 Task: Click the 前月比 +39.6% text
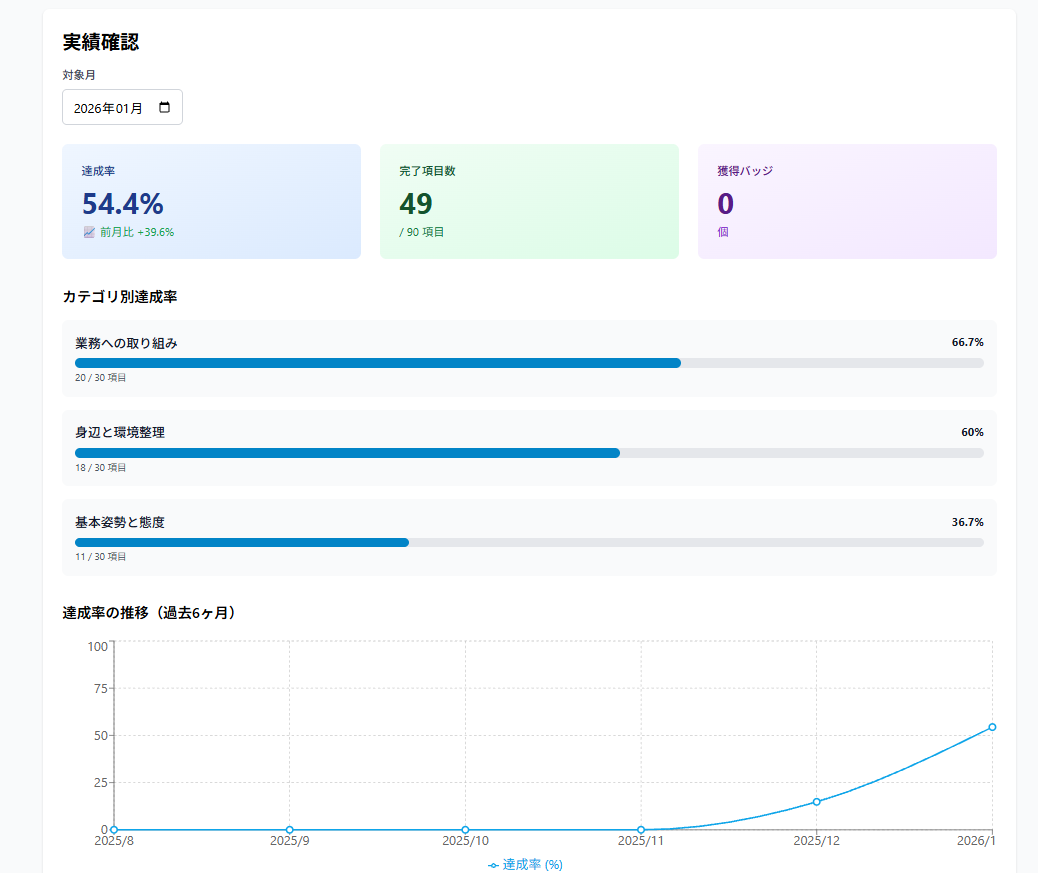coord(137,232)
